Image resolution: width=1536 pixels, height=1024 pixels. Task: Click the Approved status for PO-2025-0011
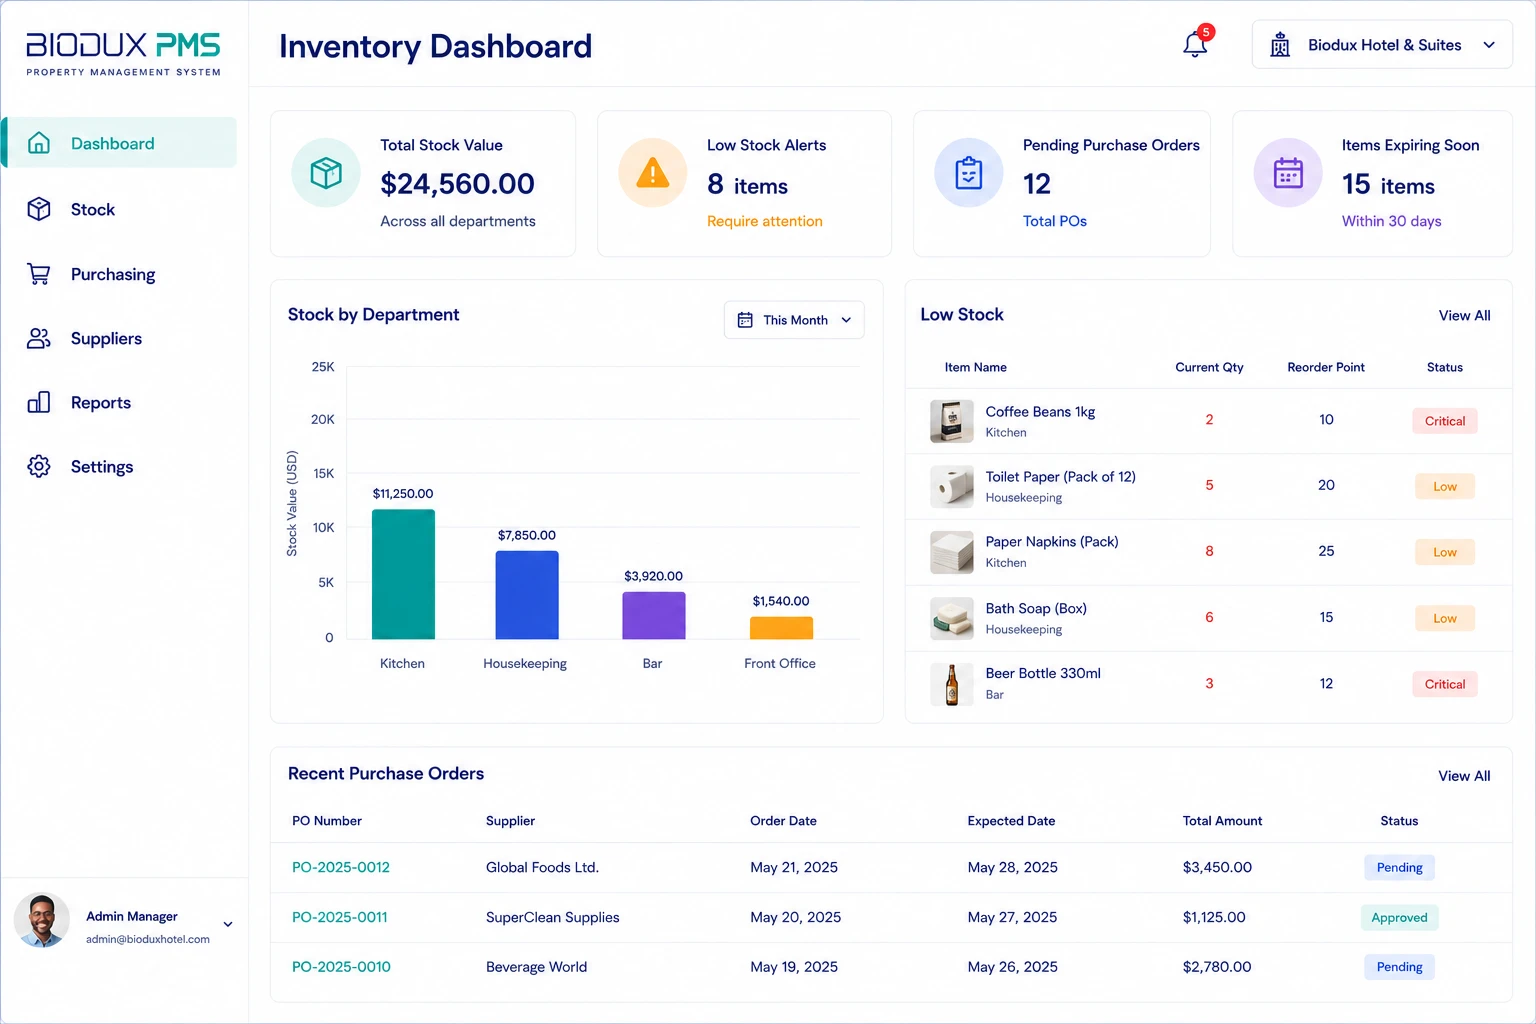coord(1399,917)
